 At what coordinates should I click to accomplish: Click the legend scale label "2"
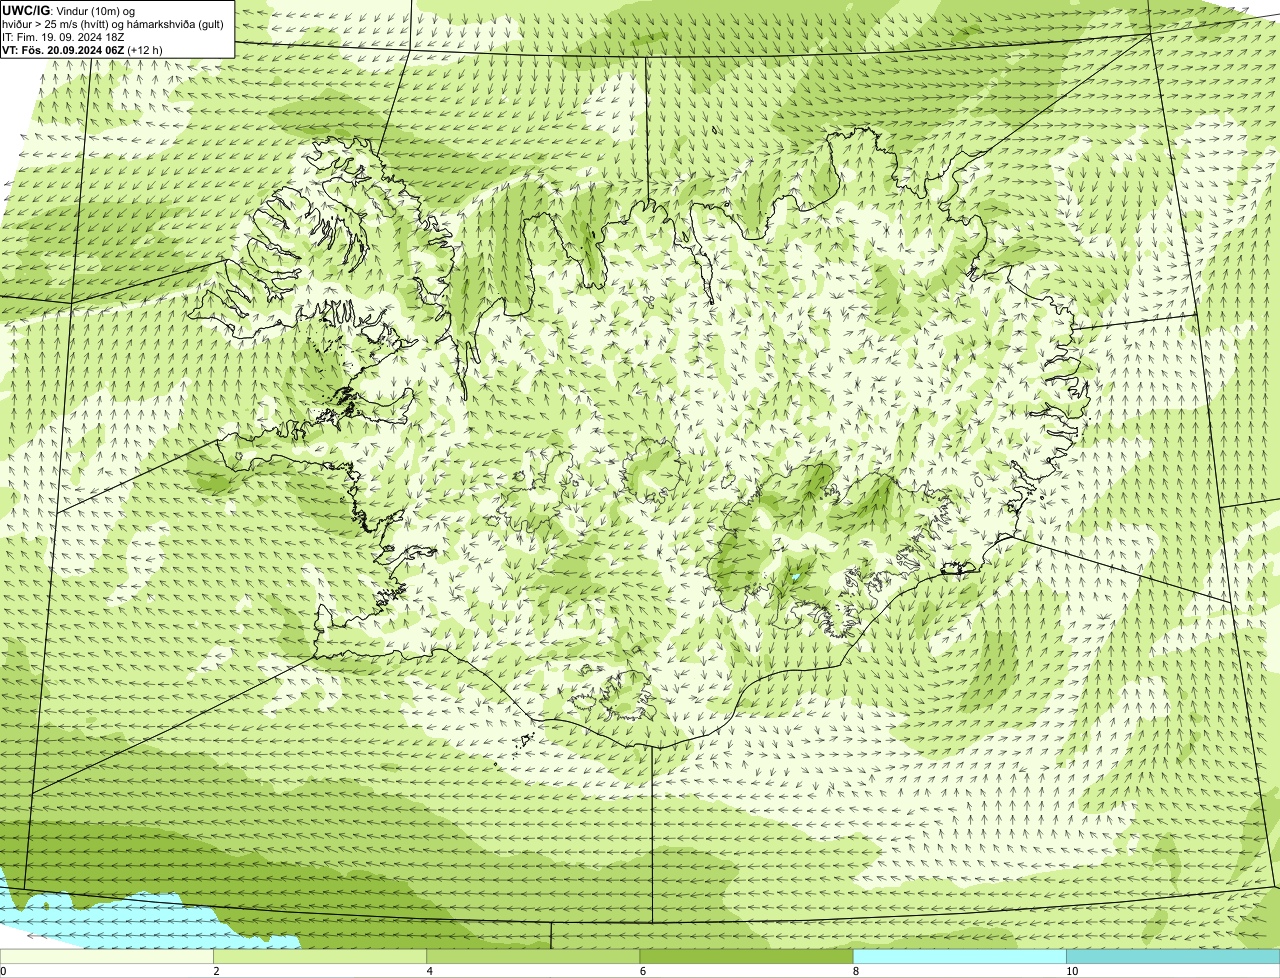pos(216,971)
